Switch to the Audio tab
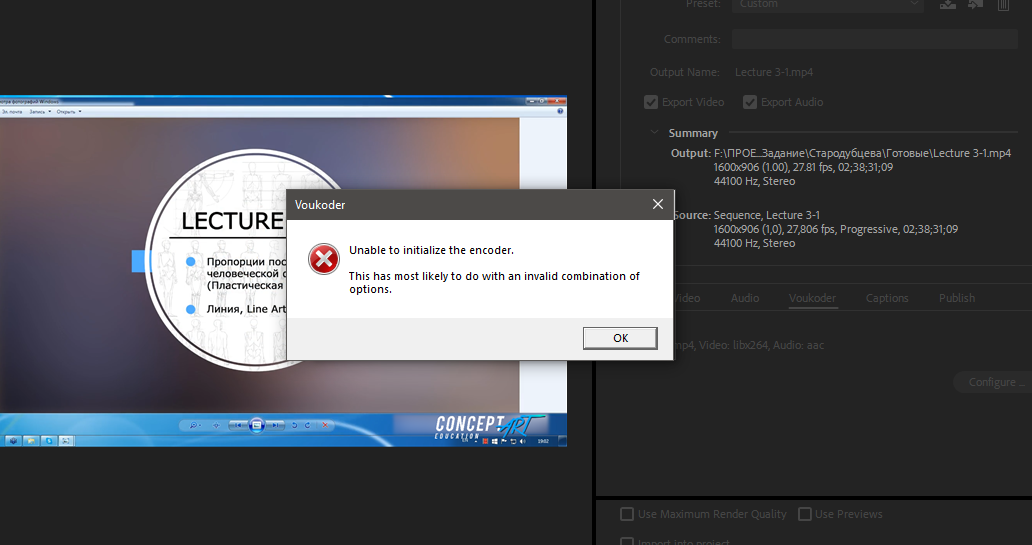Viewport: 1032px width, 545px height. pos(745,298)
